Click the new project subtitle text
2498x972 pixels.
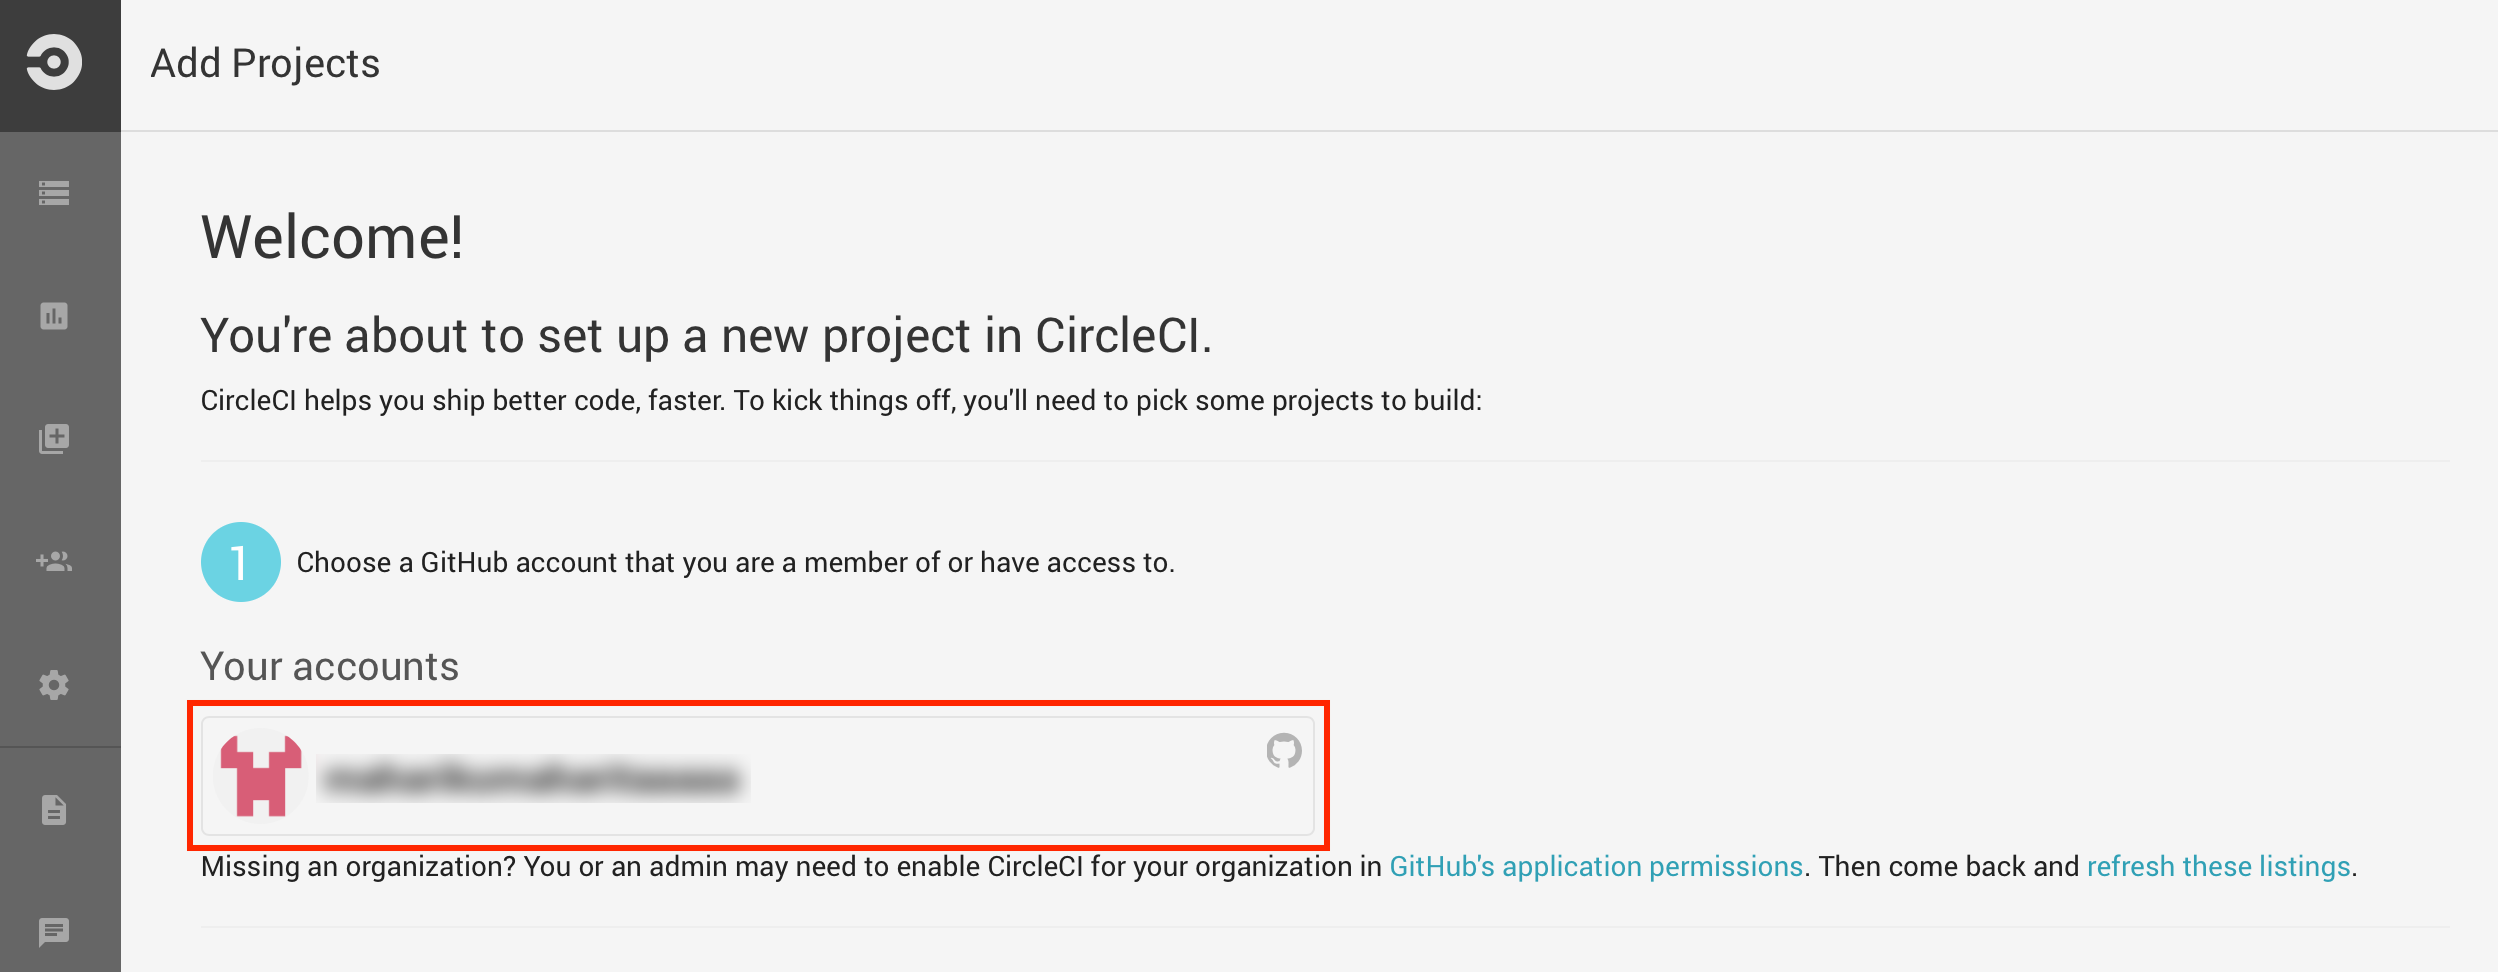point(707,336)
